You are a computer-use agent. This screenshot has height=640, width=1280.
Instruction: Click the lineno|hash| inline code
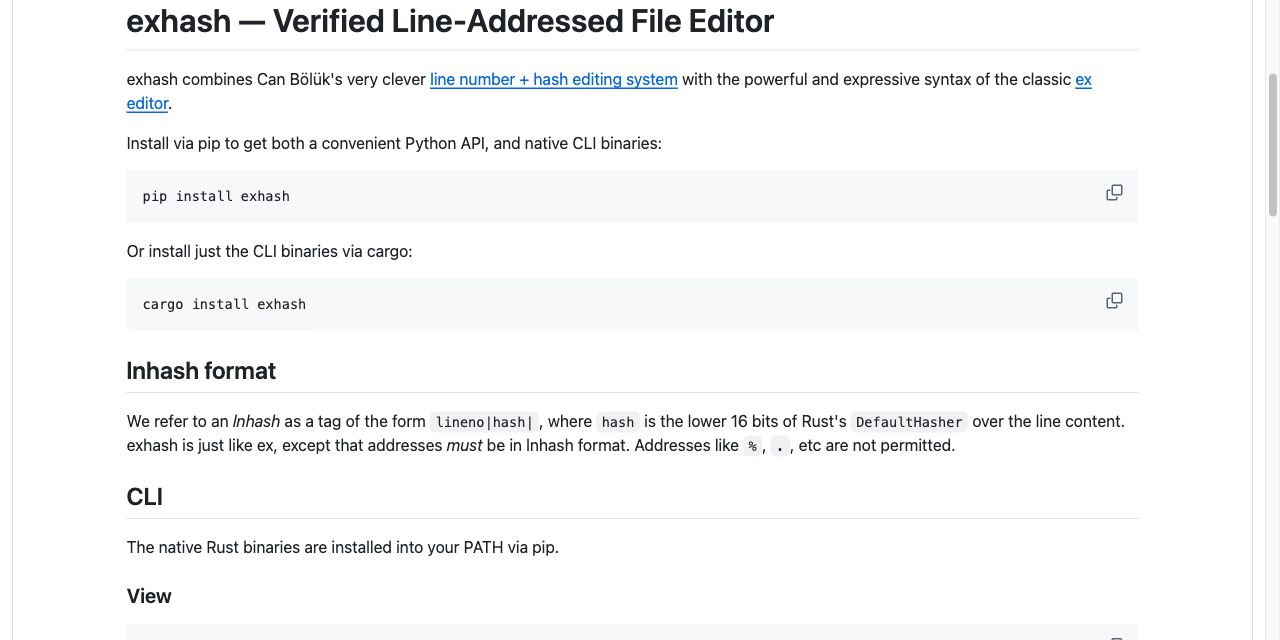tap(484, 422)
